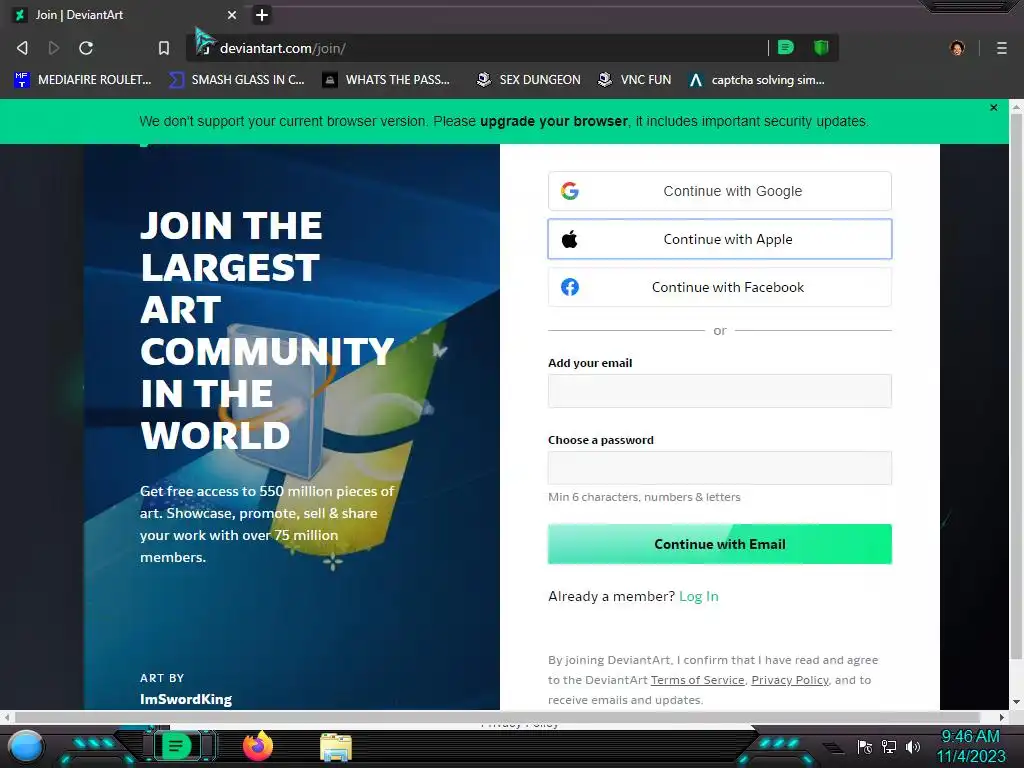
Task: Open the green shield extension icon
Action: coord(821,47)
